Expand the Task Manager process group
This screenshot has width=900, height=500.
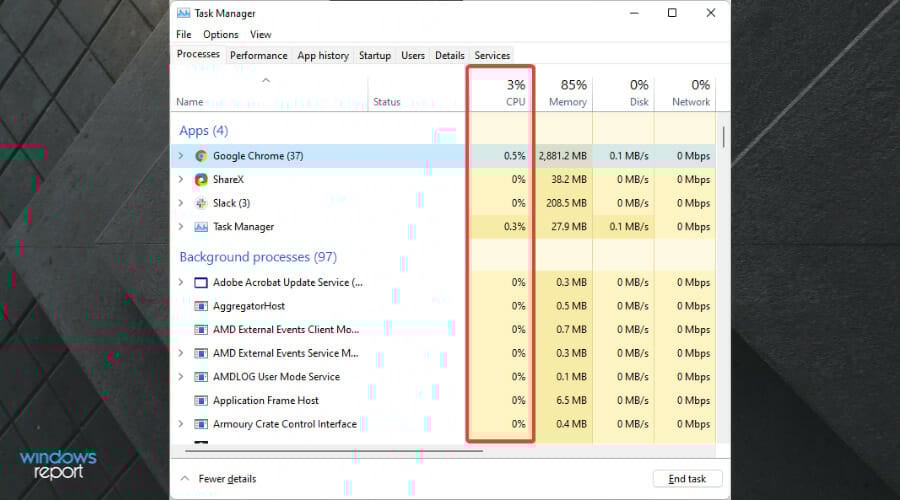181,226
